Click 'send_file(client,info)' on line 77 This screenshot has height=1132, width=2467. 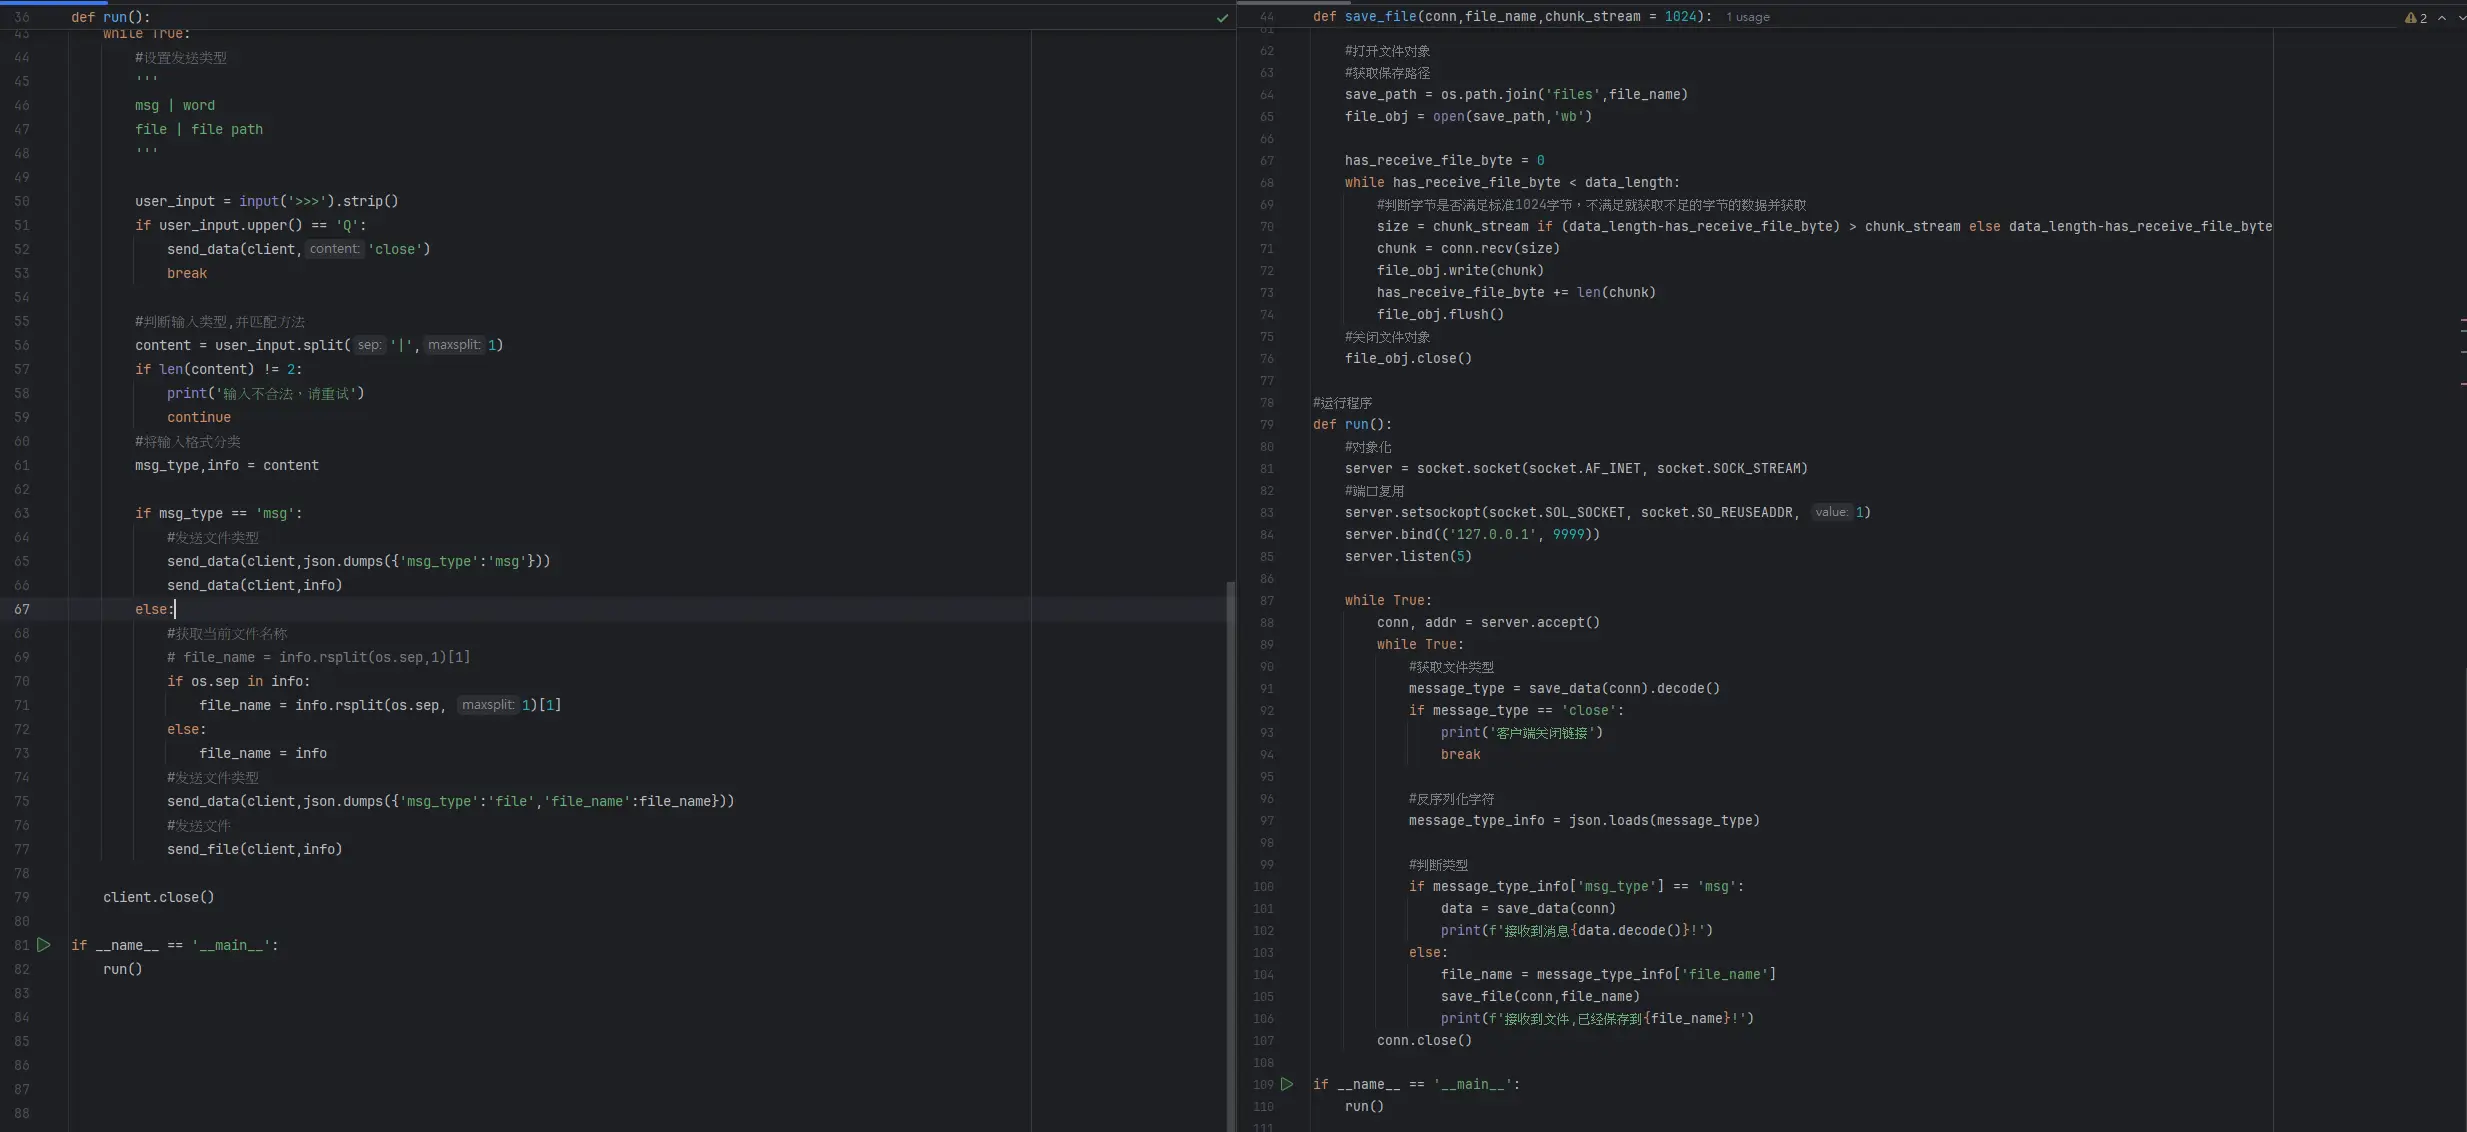tap(255, 849)
